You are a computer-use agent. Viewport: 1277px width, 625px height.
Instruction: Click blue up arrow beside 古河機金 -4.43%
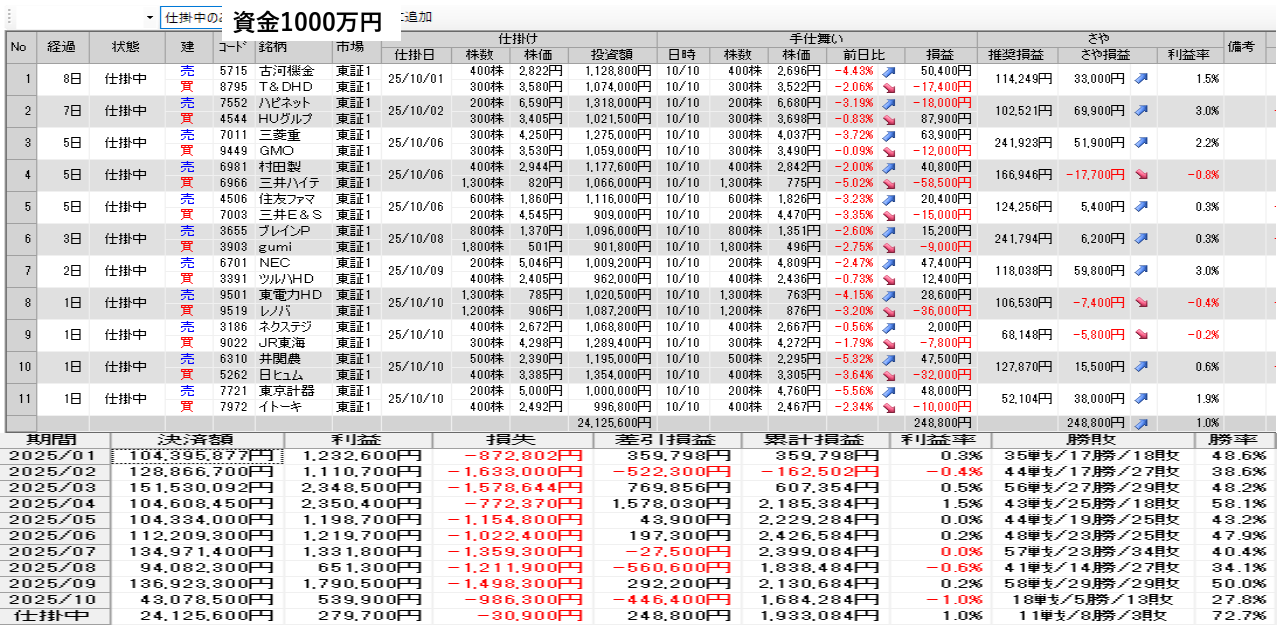(887, 72)
